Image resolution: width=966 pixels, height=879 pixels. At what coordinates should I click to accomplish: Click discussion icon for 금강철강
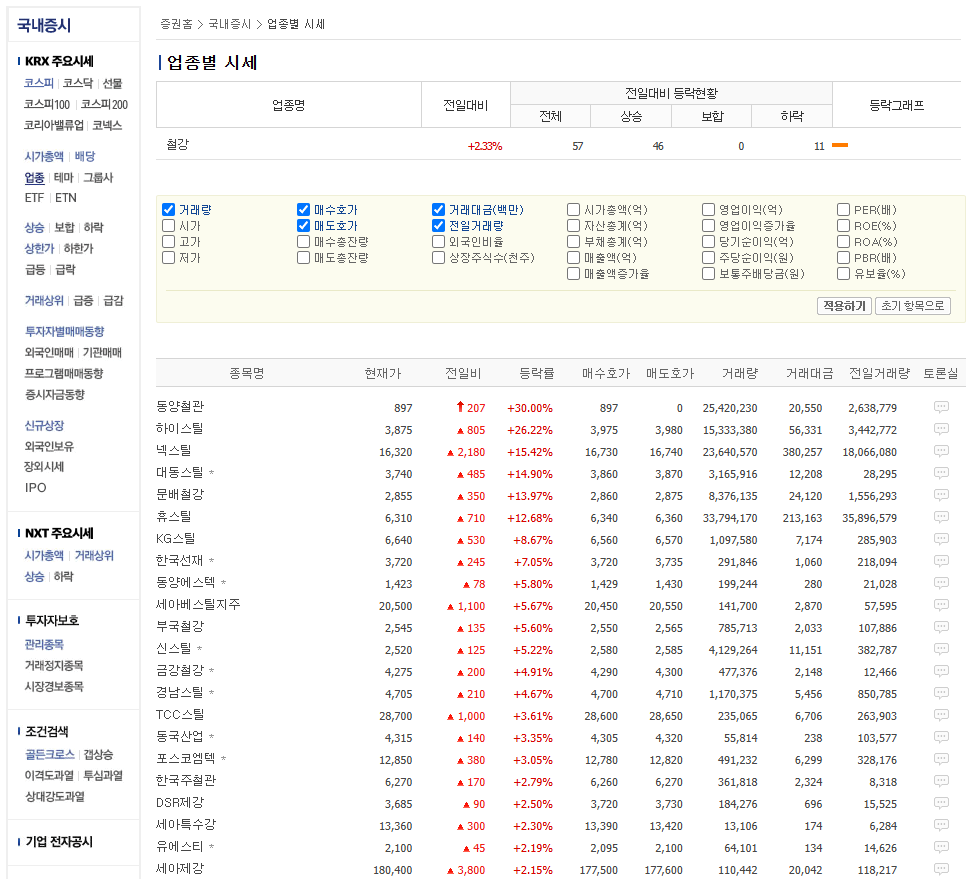click(940, 672)
